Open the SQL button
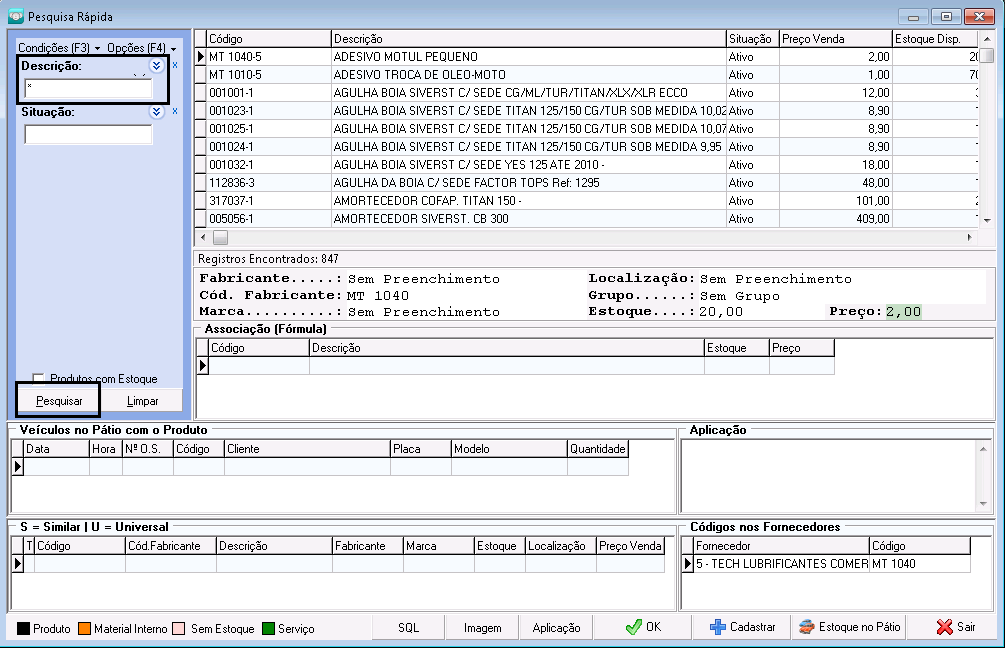Viewport: 1005px width, 648px height. (x=408, y=627)
